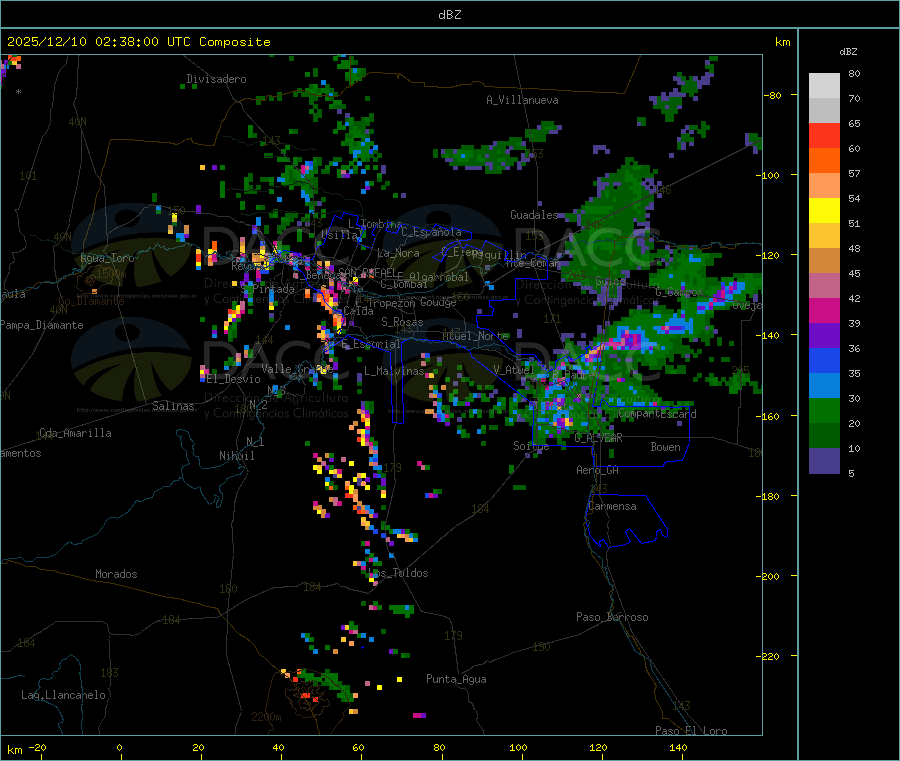Image resolution: width=900 pixels, height=761 pixels.
Task: Click the Lag.Llancanelo location label
Action: click(64, 695)
